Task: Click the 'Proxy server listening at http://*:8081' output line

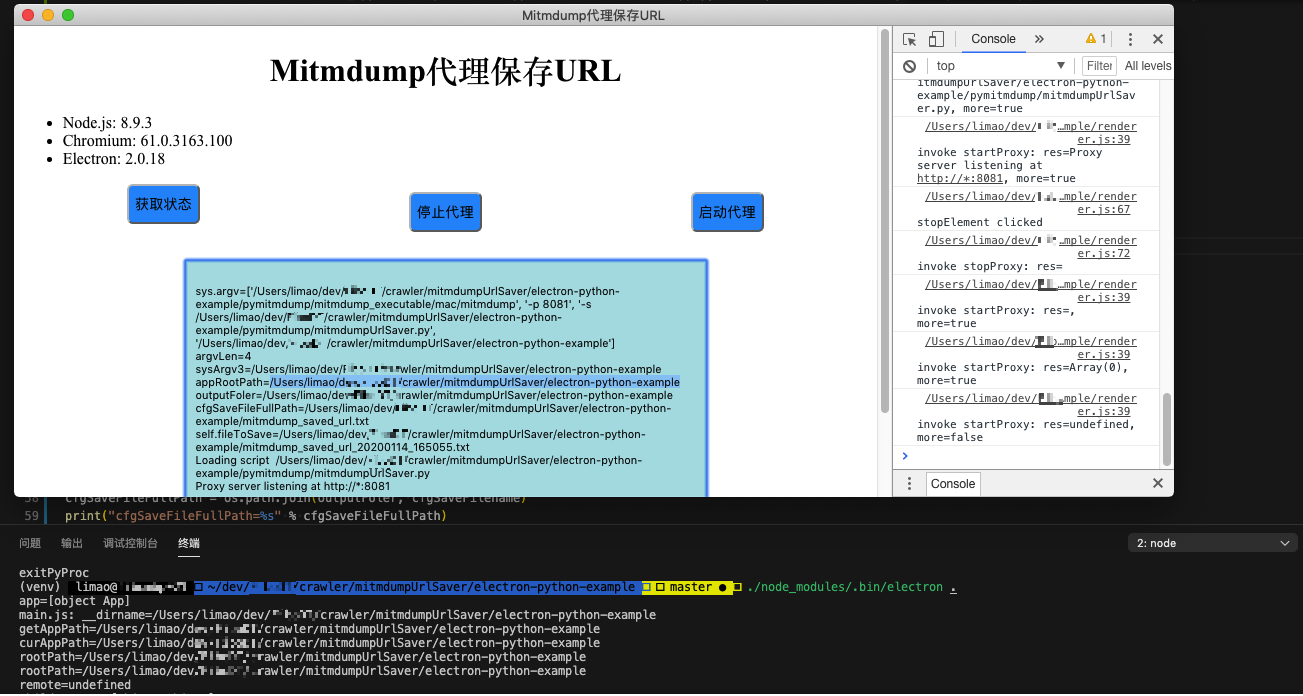Action: click(293, 486)
